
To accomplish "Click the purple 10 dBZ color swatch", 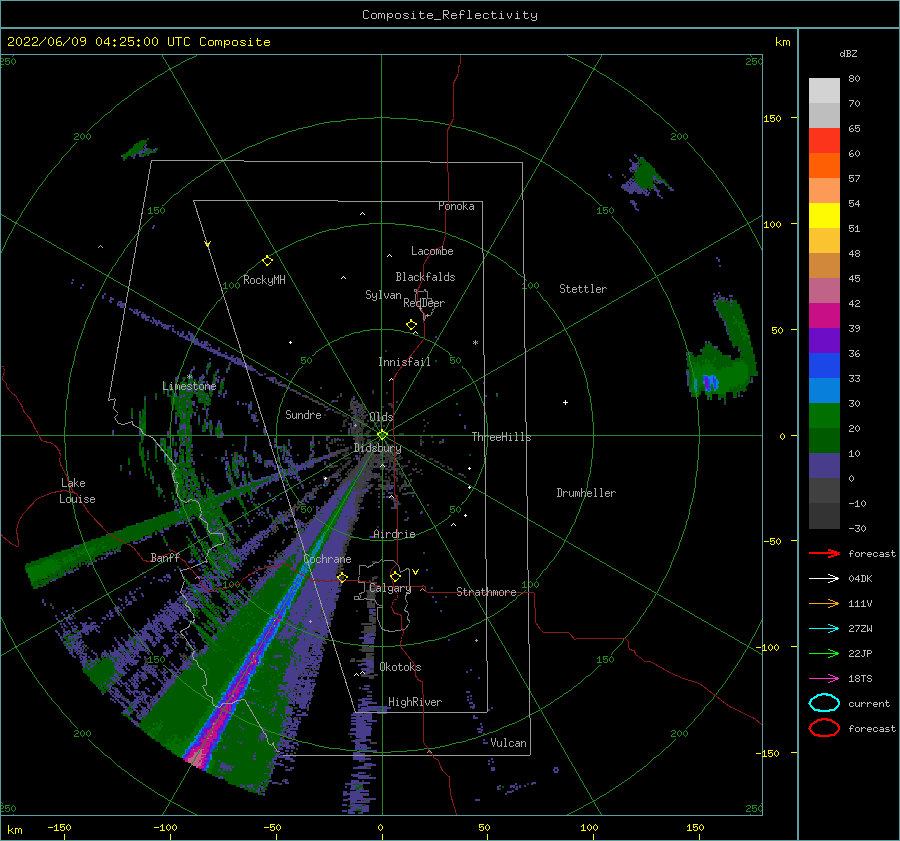I will 824,466.
